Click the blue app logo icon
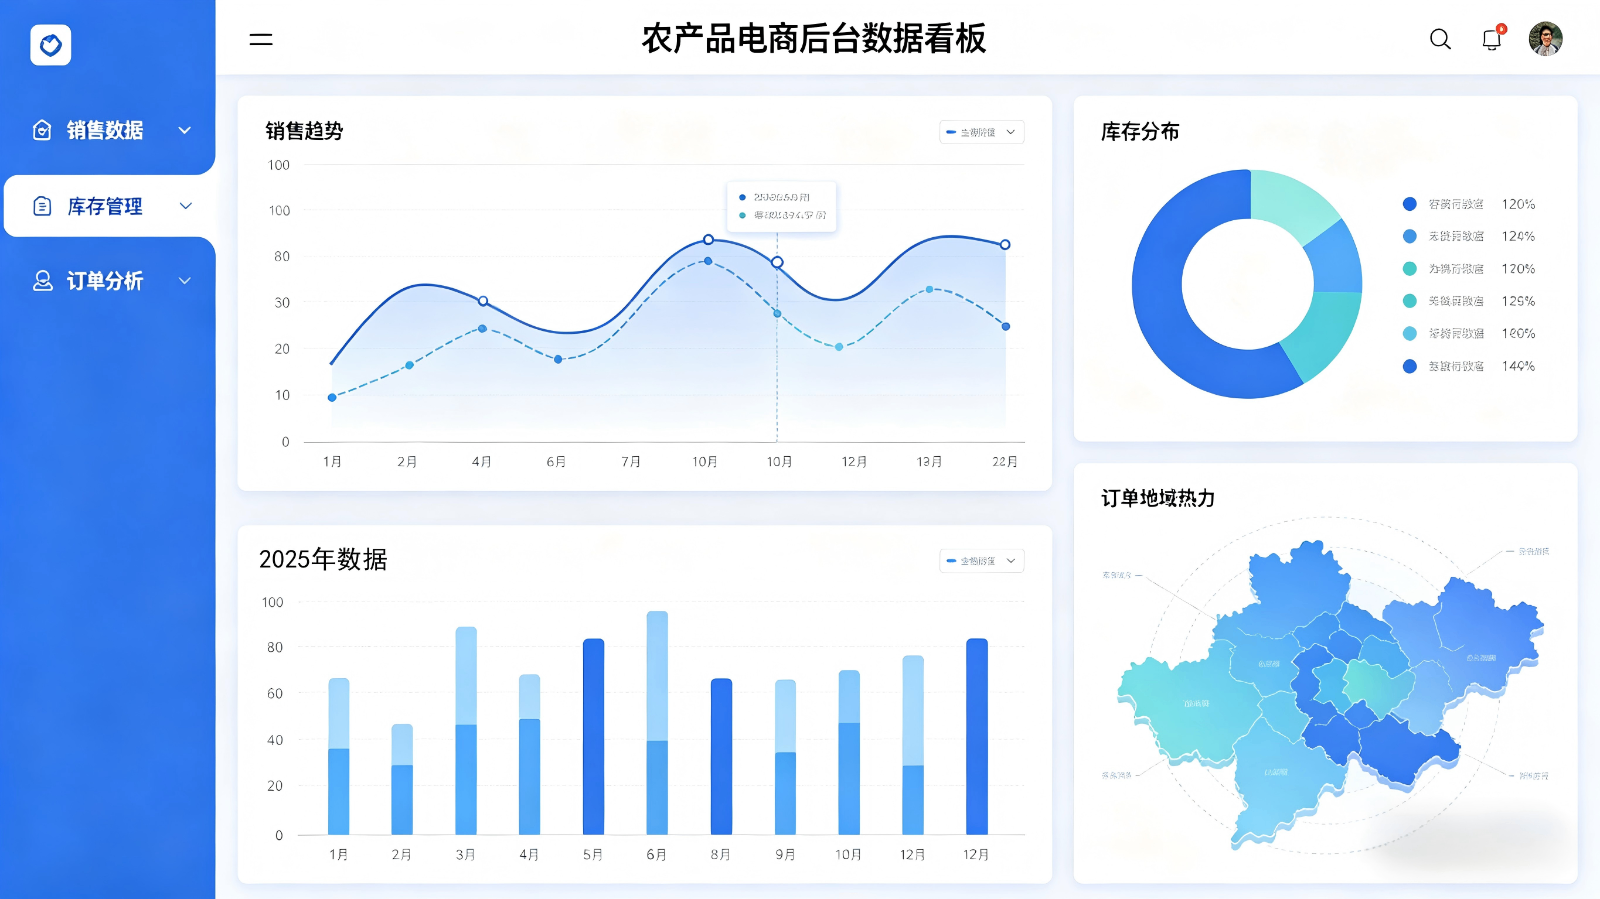1600x899 pixels. (x=50, y=45)
